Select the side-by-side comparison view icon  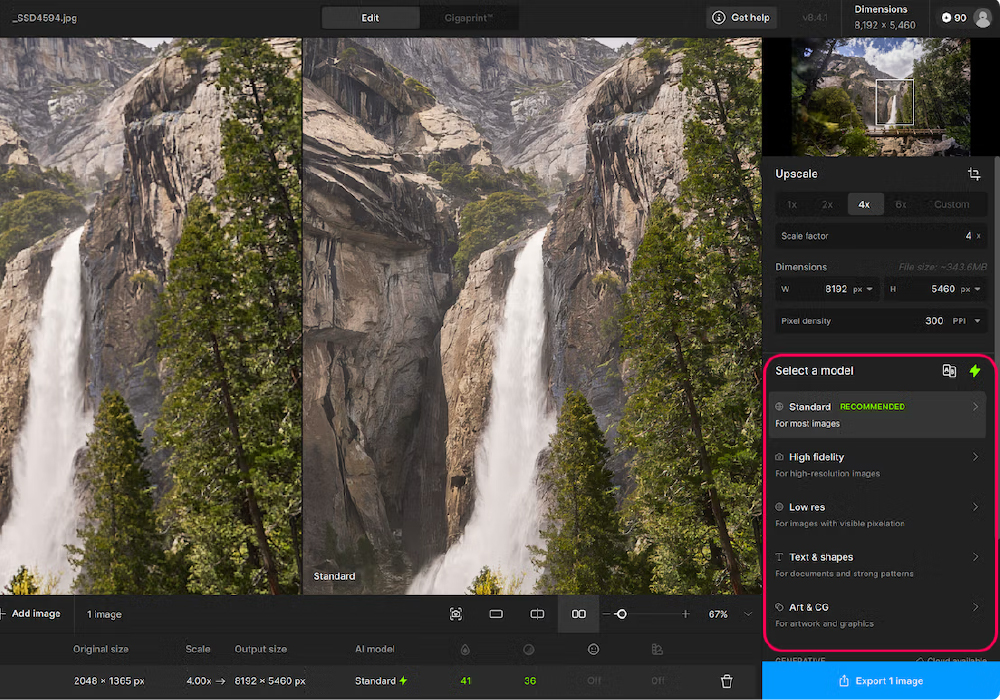[x=578, y=614]
